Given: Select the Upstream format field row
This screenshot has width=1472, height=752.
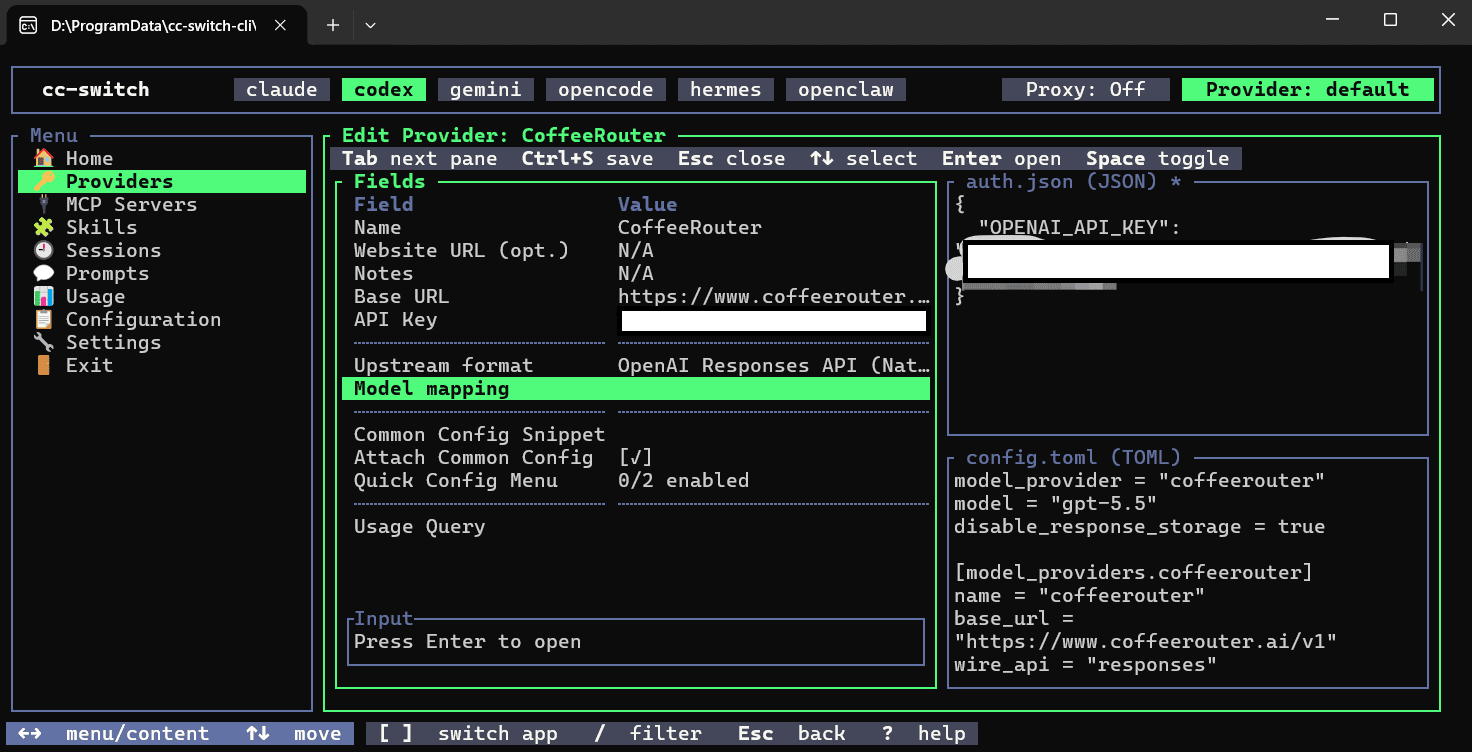Looking at the screenshot, I should [x=636, y=365].
